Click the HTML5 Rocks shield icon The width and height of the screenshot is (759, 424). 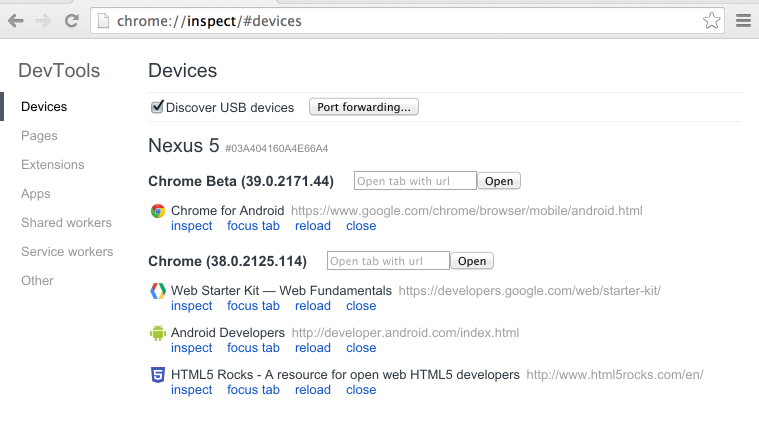pyautogui.click(x=158, y=375)
